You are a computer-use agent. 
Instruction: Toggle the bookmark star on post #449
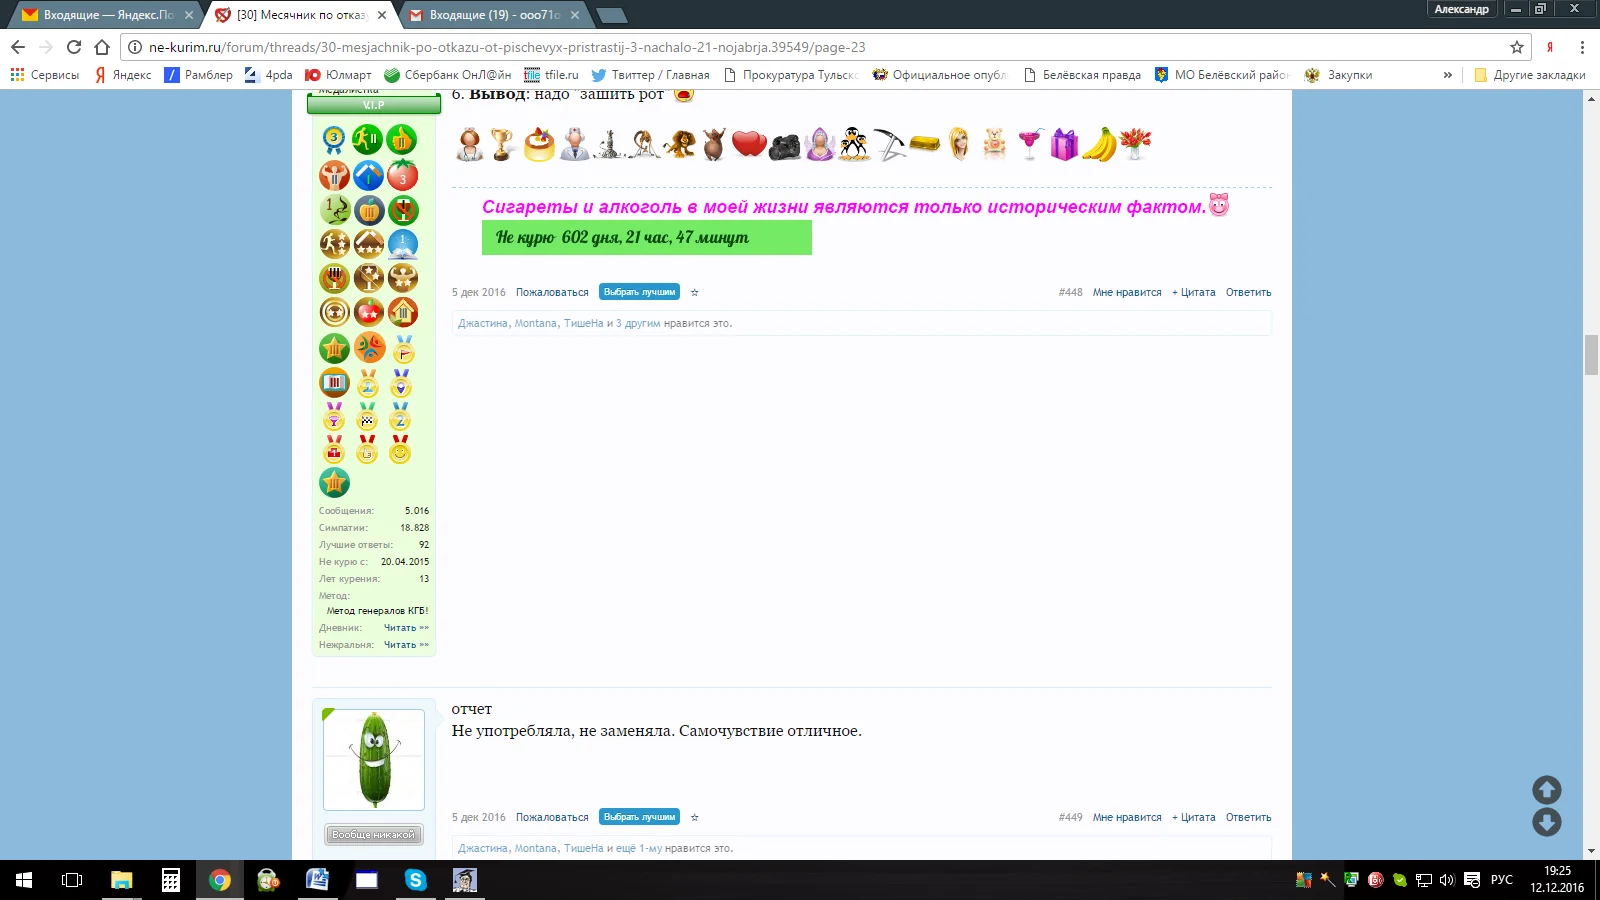694,818
